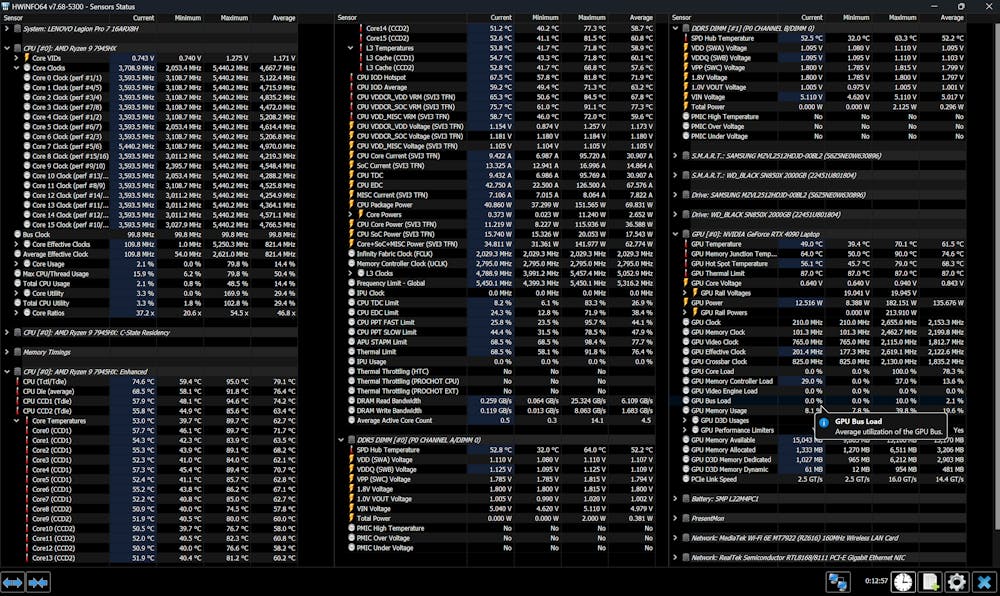Expand S.M.A.R.T. SAMSUNG MZVL2512HDJD section
Viewport: 1000px width, 596px height.
click(x=675, y=156)
